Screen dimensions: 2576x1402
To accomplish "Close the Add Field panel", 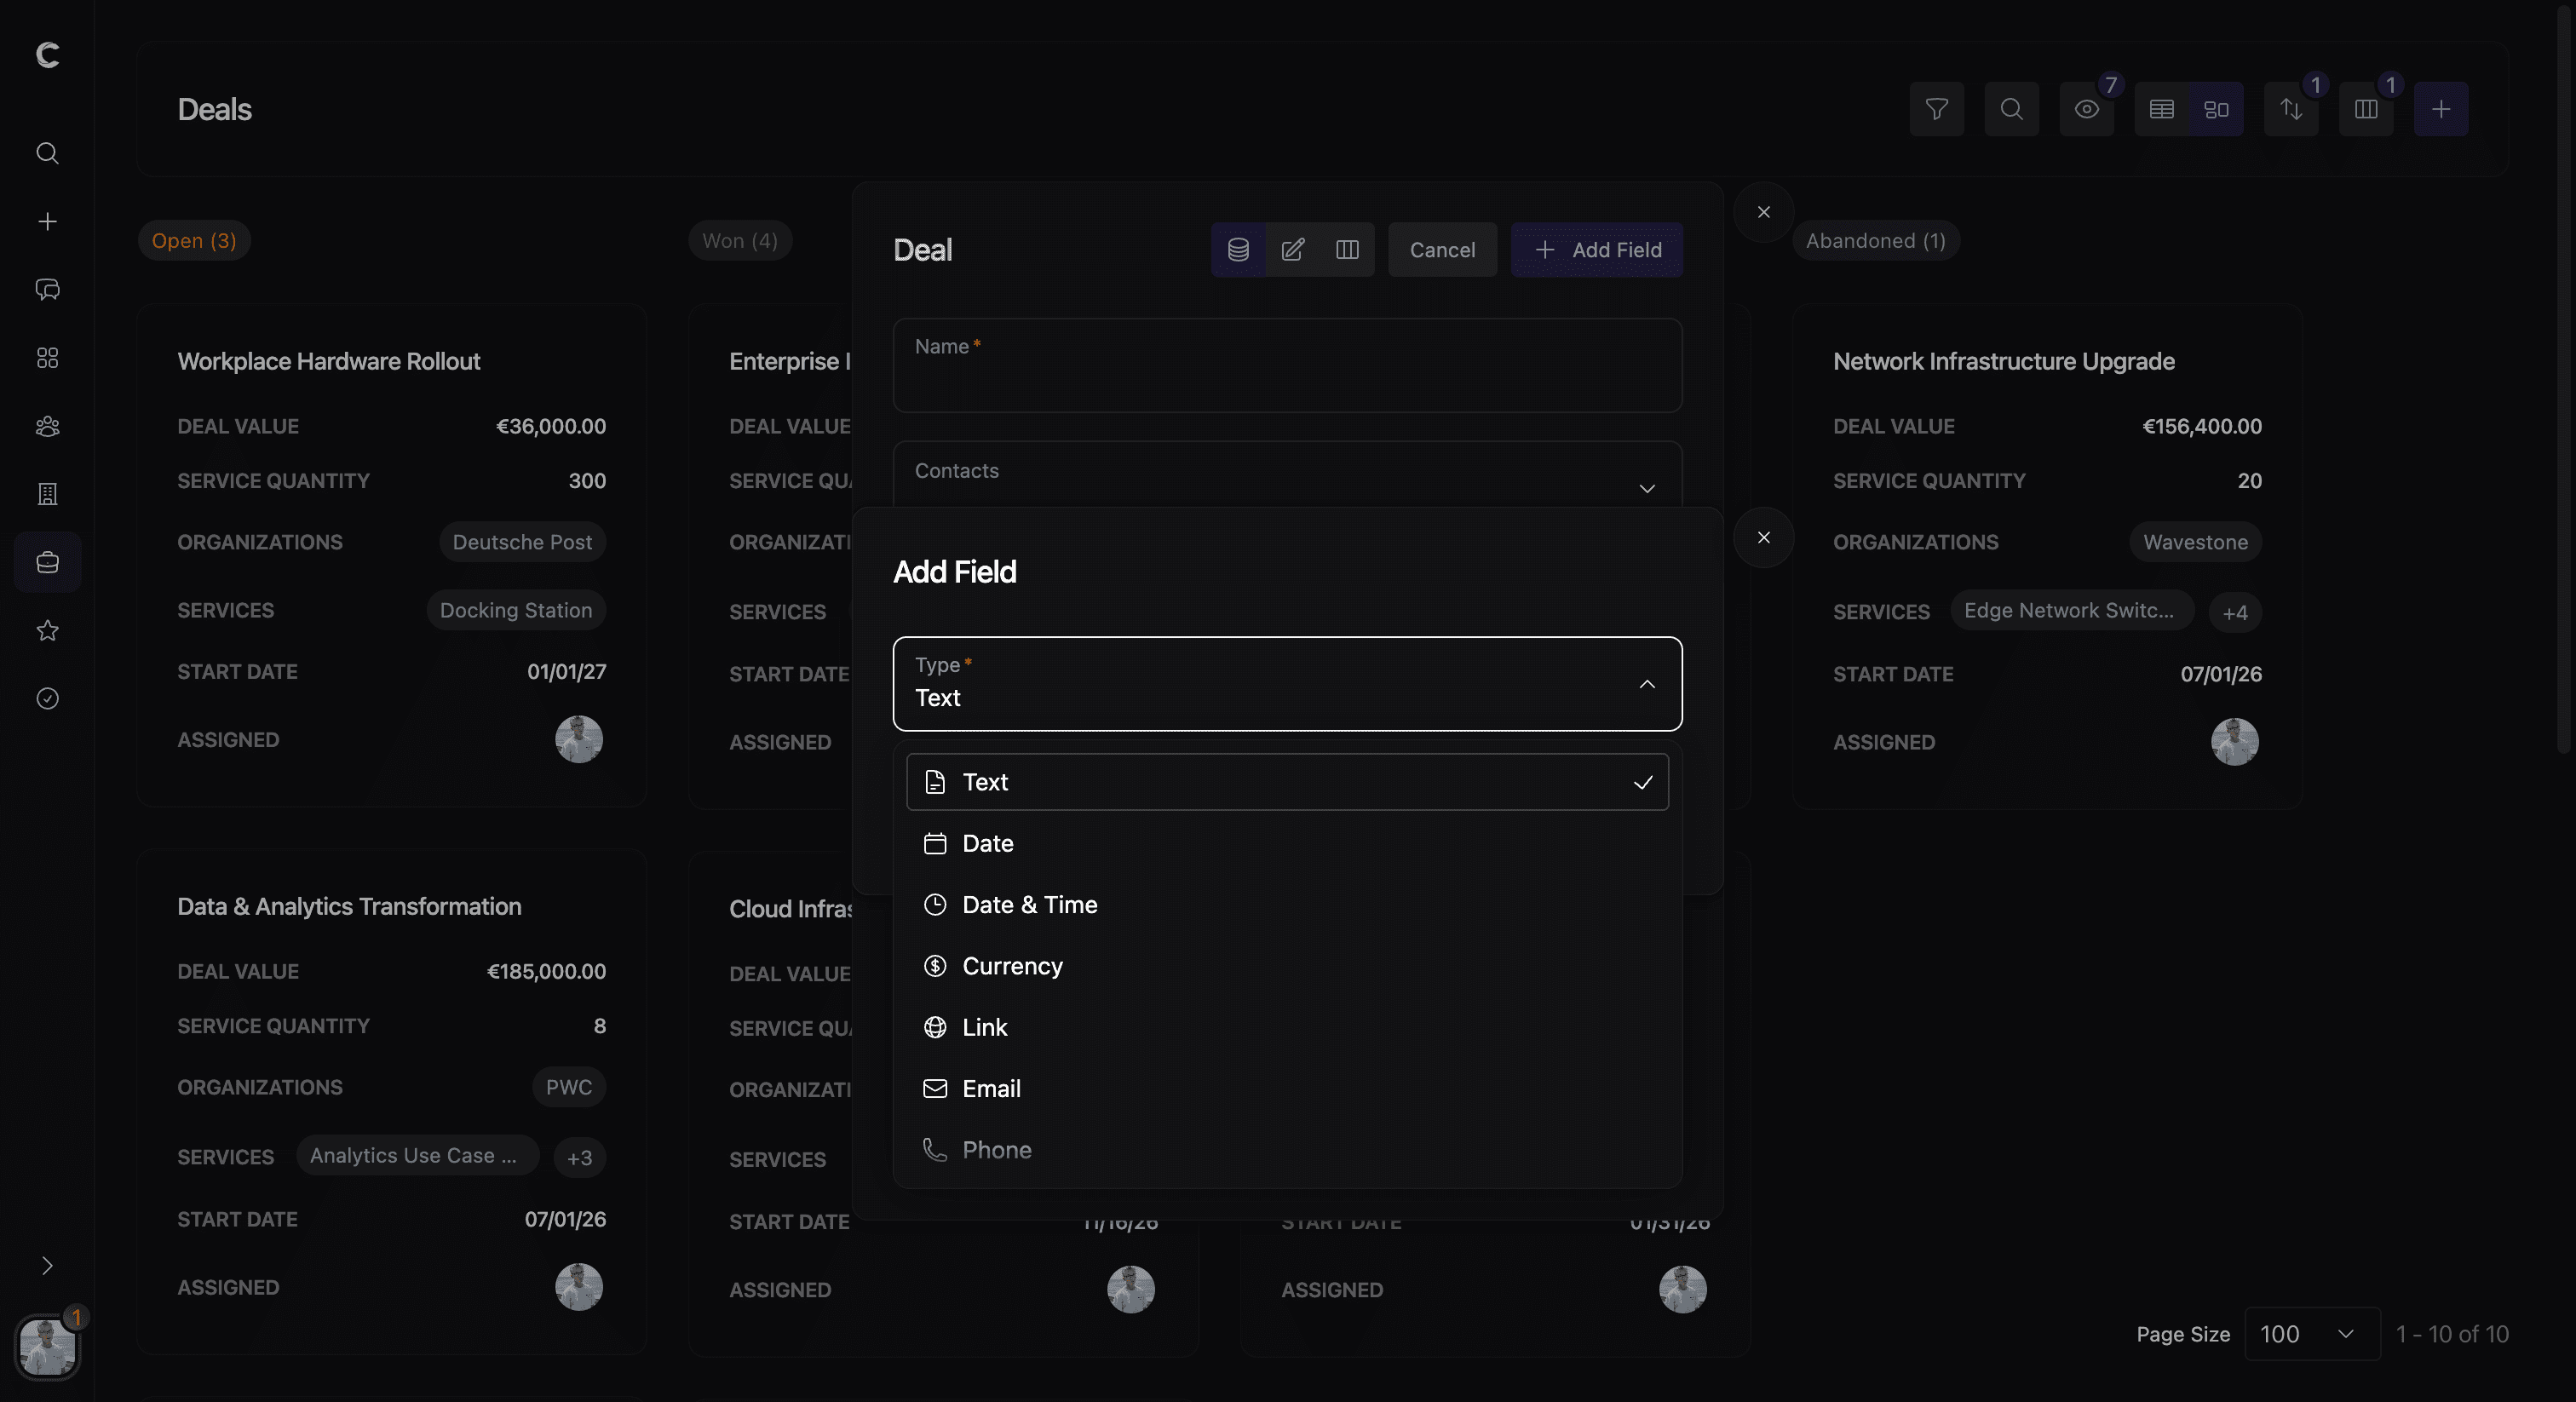I will coord(1763,538).
